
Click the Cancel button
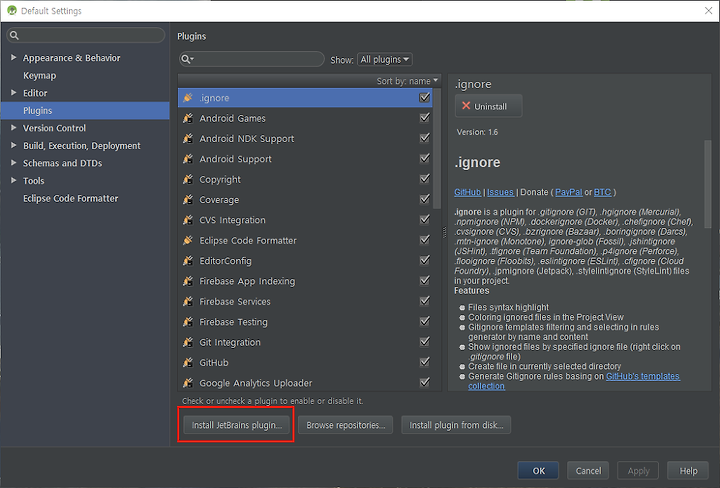click(588, 471)
